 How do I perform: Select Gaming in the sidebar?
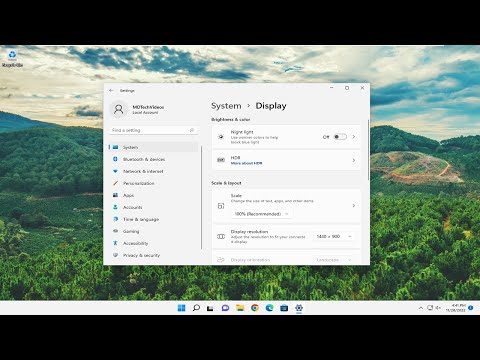click(x=153, y=231)
